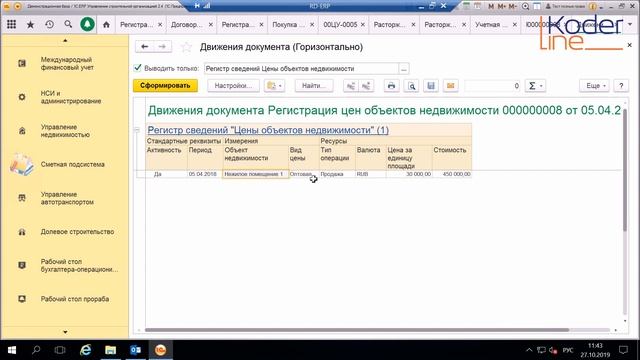Add report to favorites star
This screenshot has width=640, height=360.
pyautogui.click(x=186, y=47)
